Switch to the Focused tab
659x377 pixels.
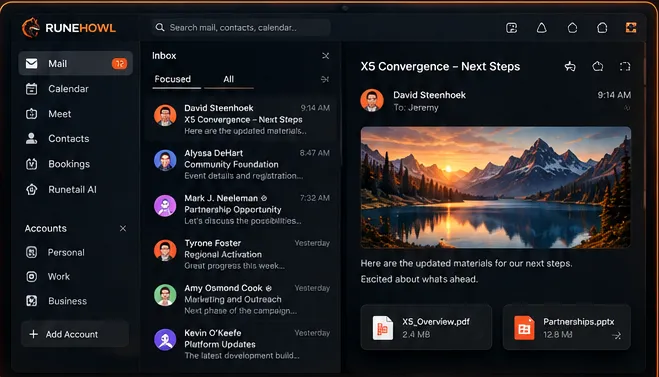click(x=173, y=79)
